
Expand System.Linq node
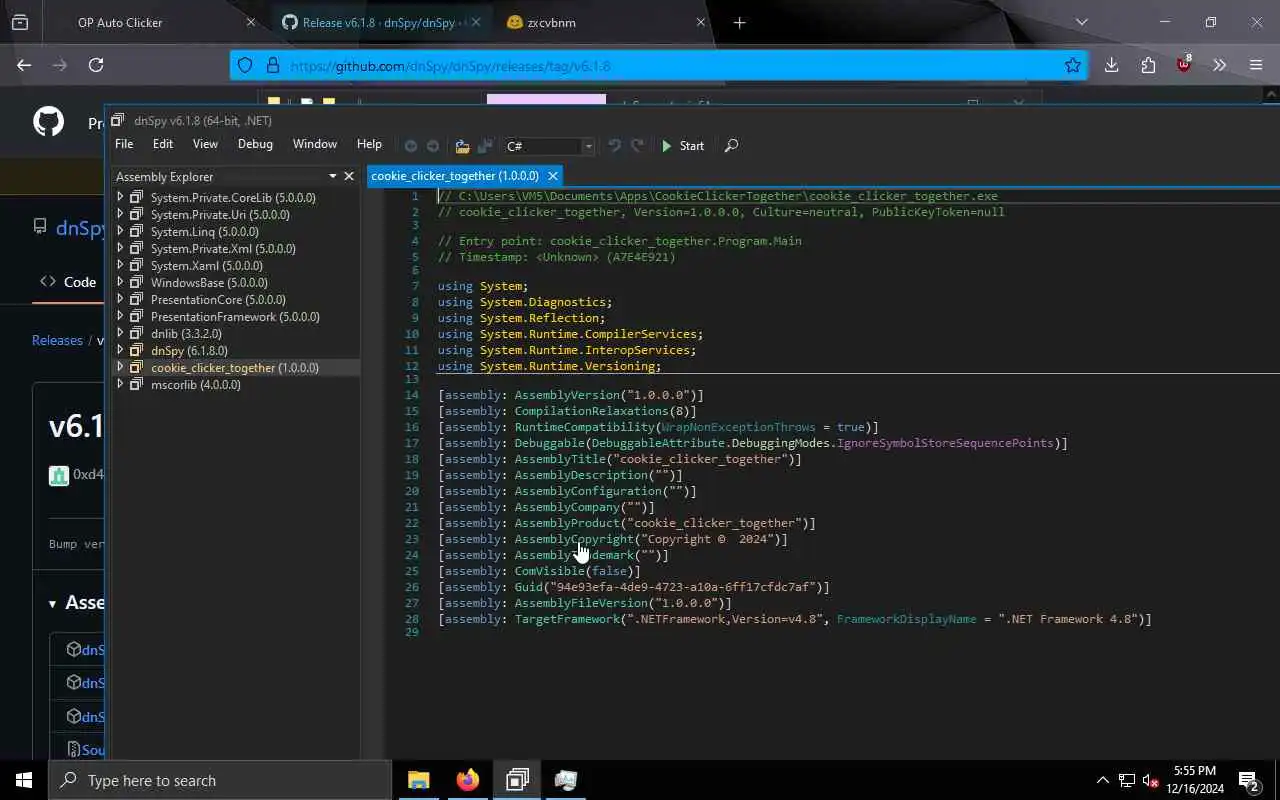pos(120,232)
